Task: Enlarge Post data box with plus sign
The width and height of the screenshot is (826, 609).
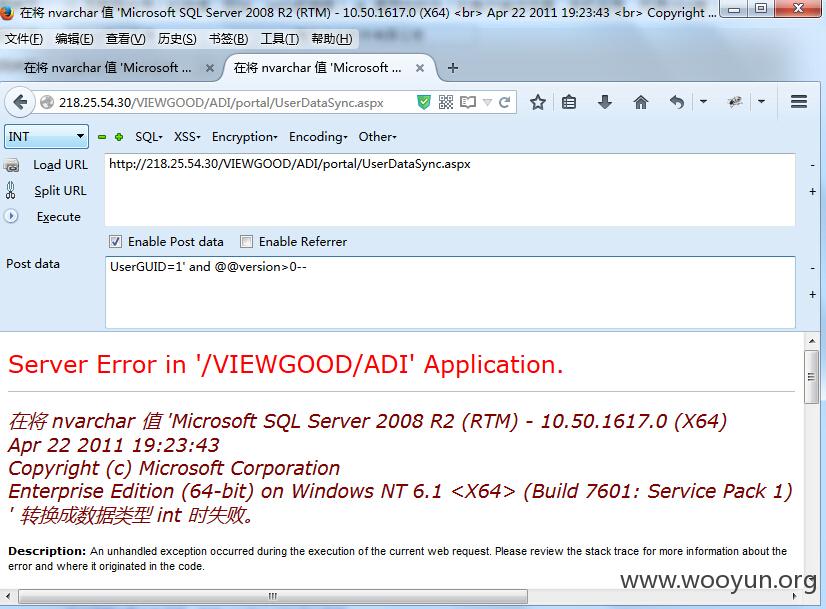Action: 812,294
